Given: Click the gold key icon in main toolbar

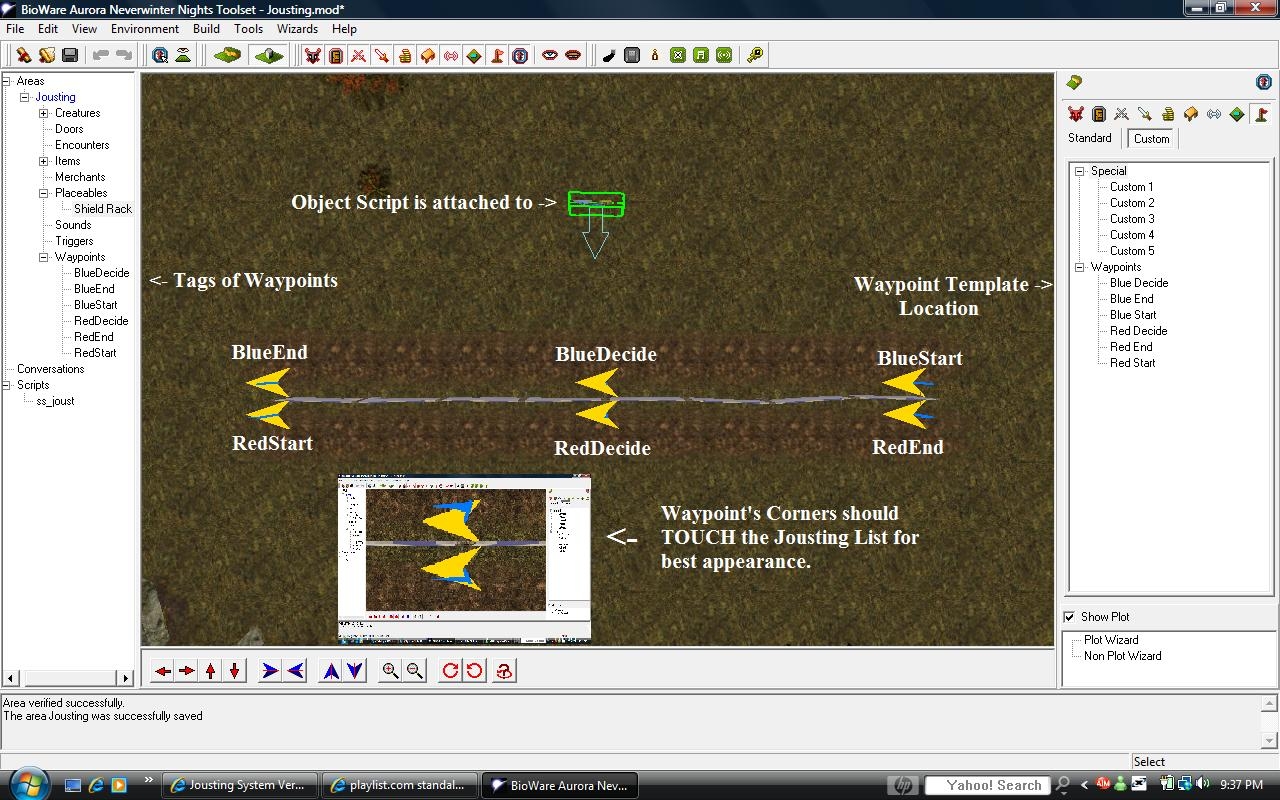Looking at the screenshot, I should pyautogui.click(x=755, y=56).
